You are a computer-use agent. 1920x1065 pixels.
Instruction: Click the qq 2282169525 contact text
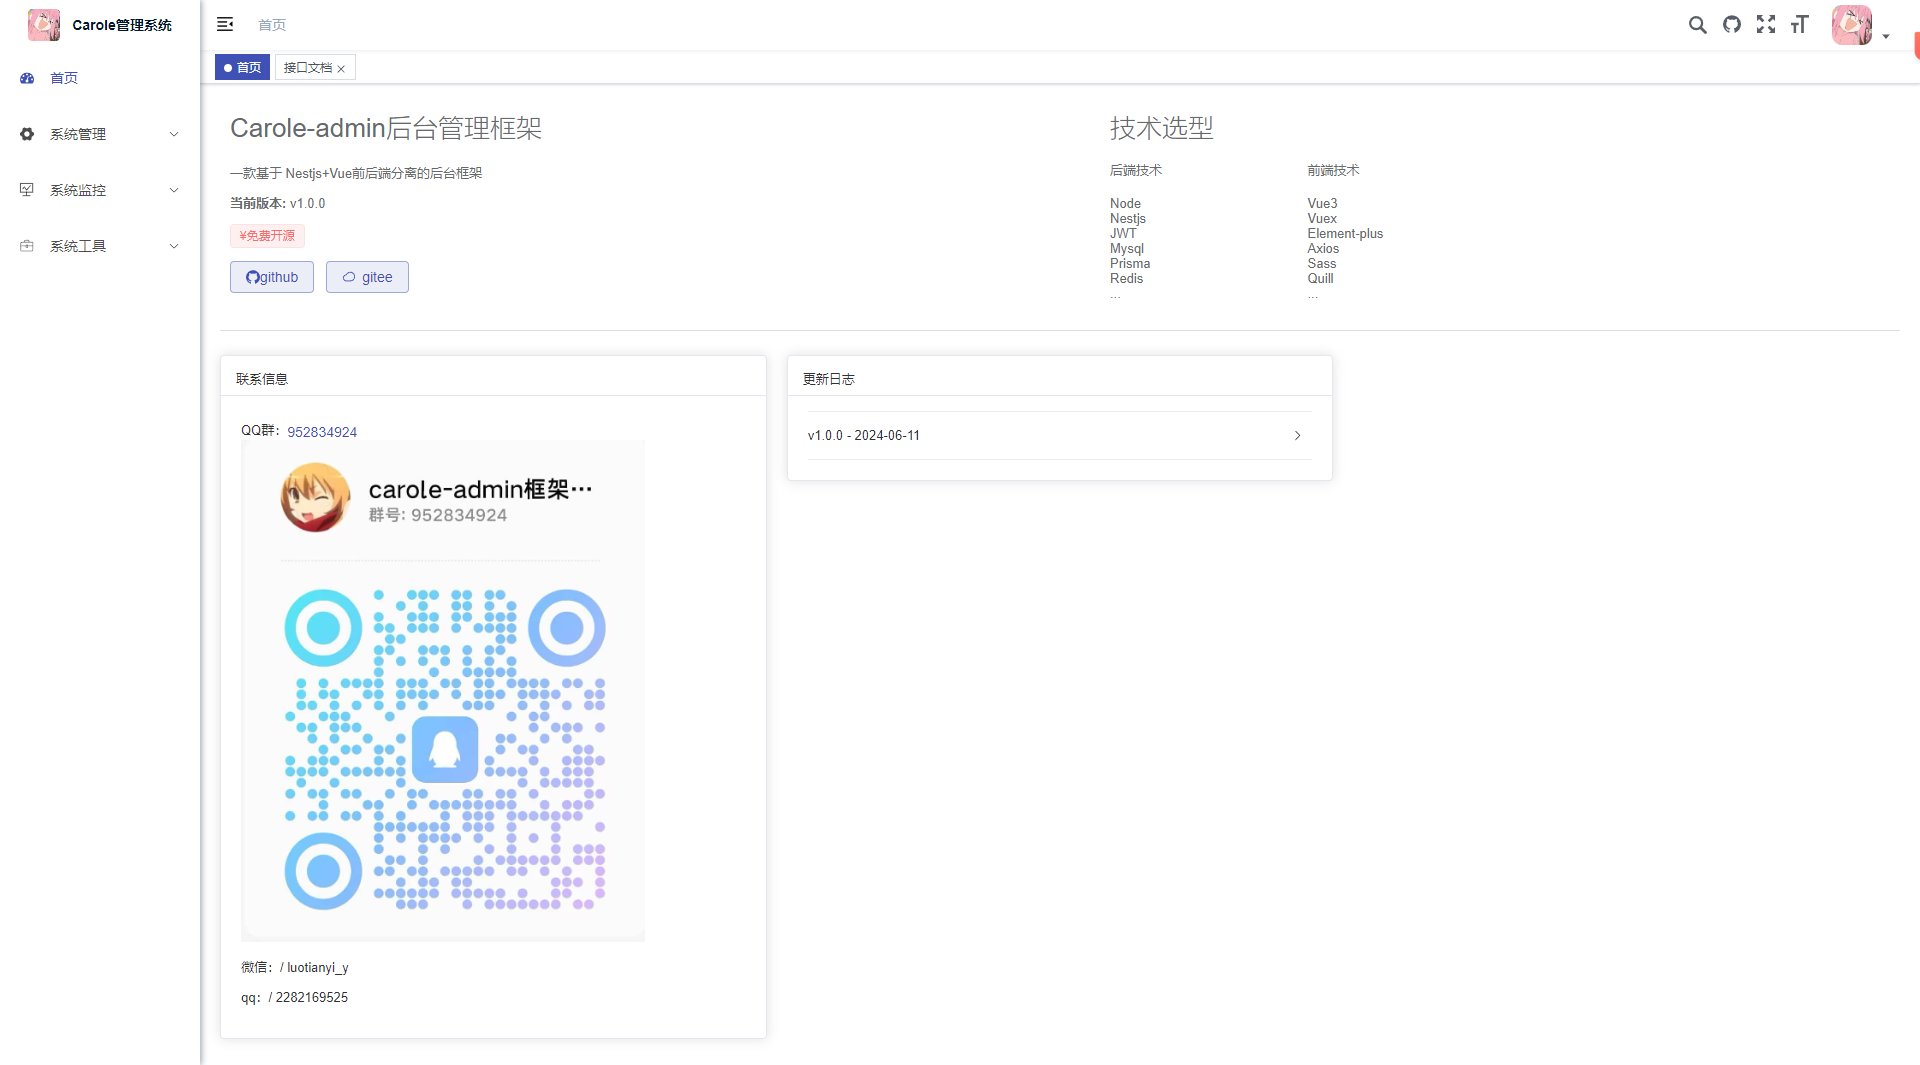click(x=295, y=997)
